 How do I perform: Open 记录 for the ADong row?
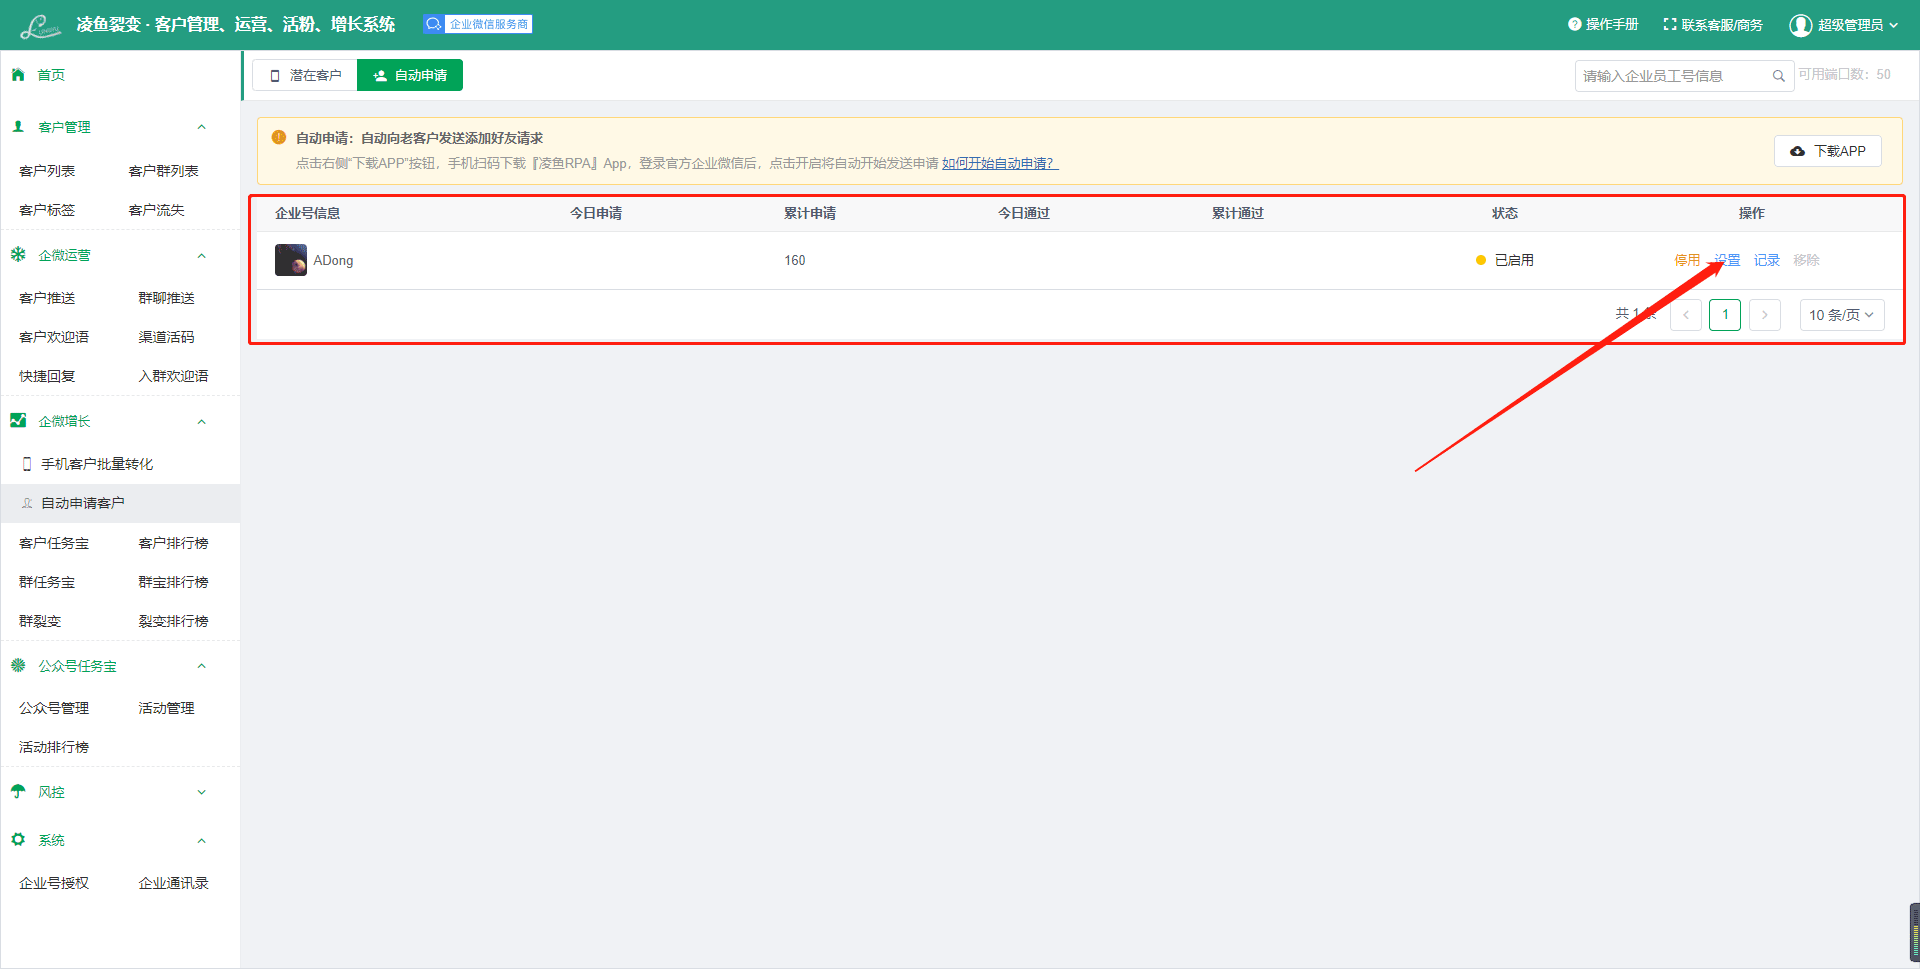[1766, 260]
